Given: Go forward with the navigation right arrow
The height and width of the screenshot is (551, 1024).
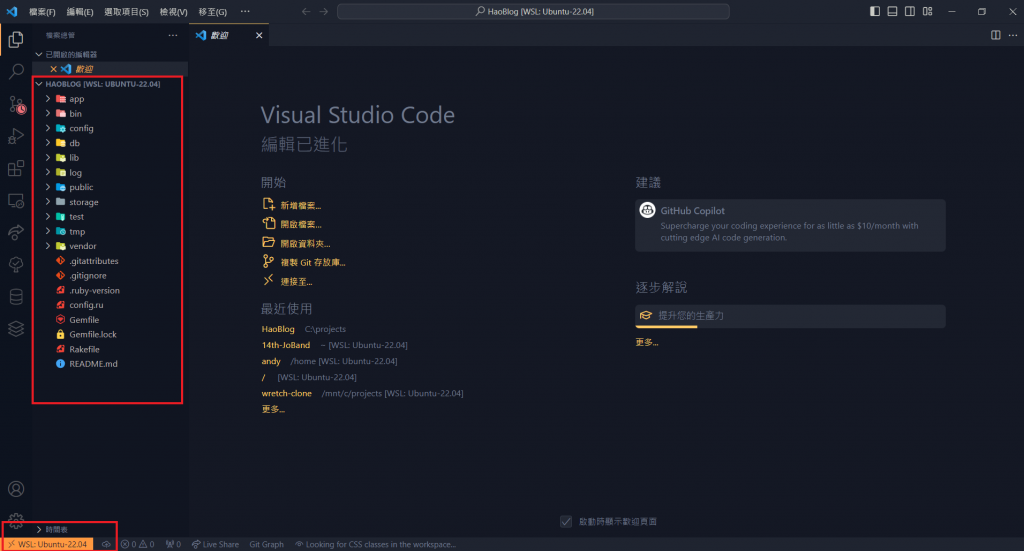Looking at the screenshot, I should (324, 12).
